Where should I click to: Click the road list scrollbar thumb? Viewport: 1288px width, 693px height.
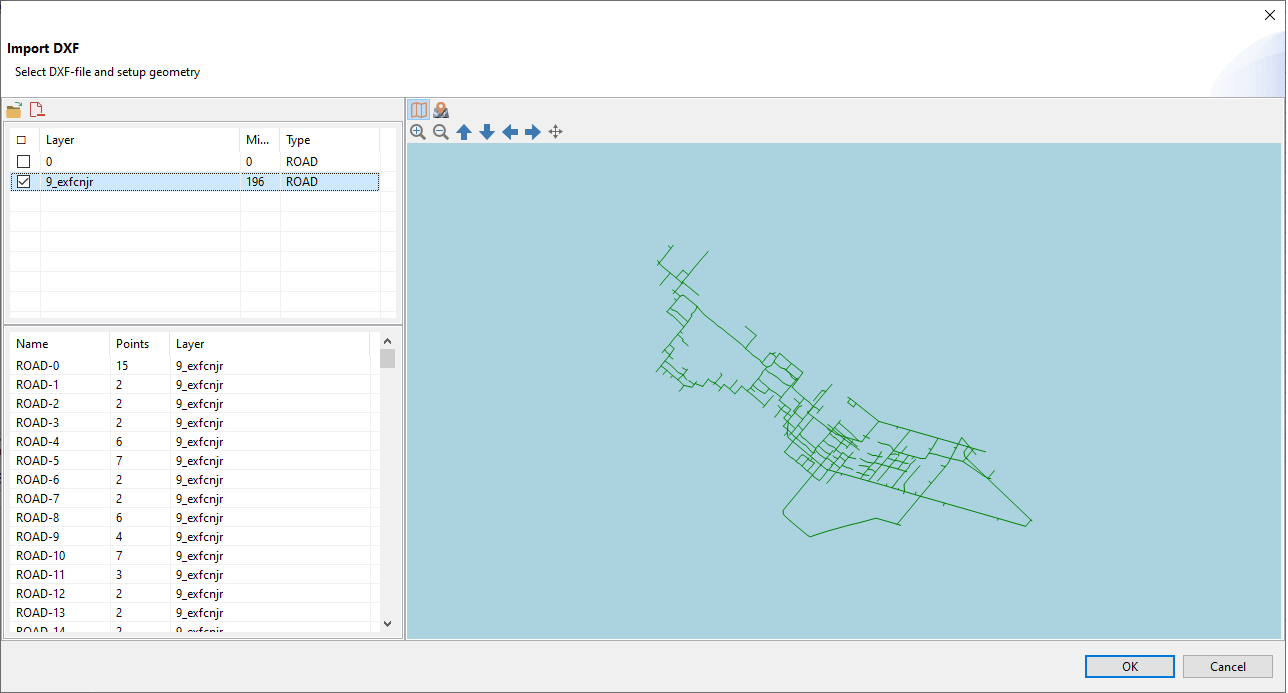(x=388, y=358)
